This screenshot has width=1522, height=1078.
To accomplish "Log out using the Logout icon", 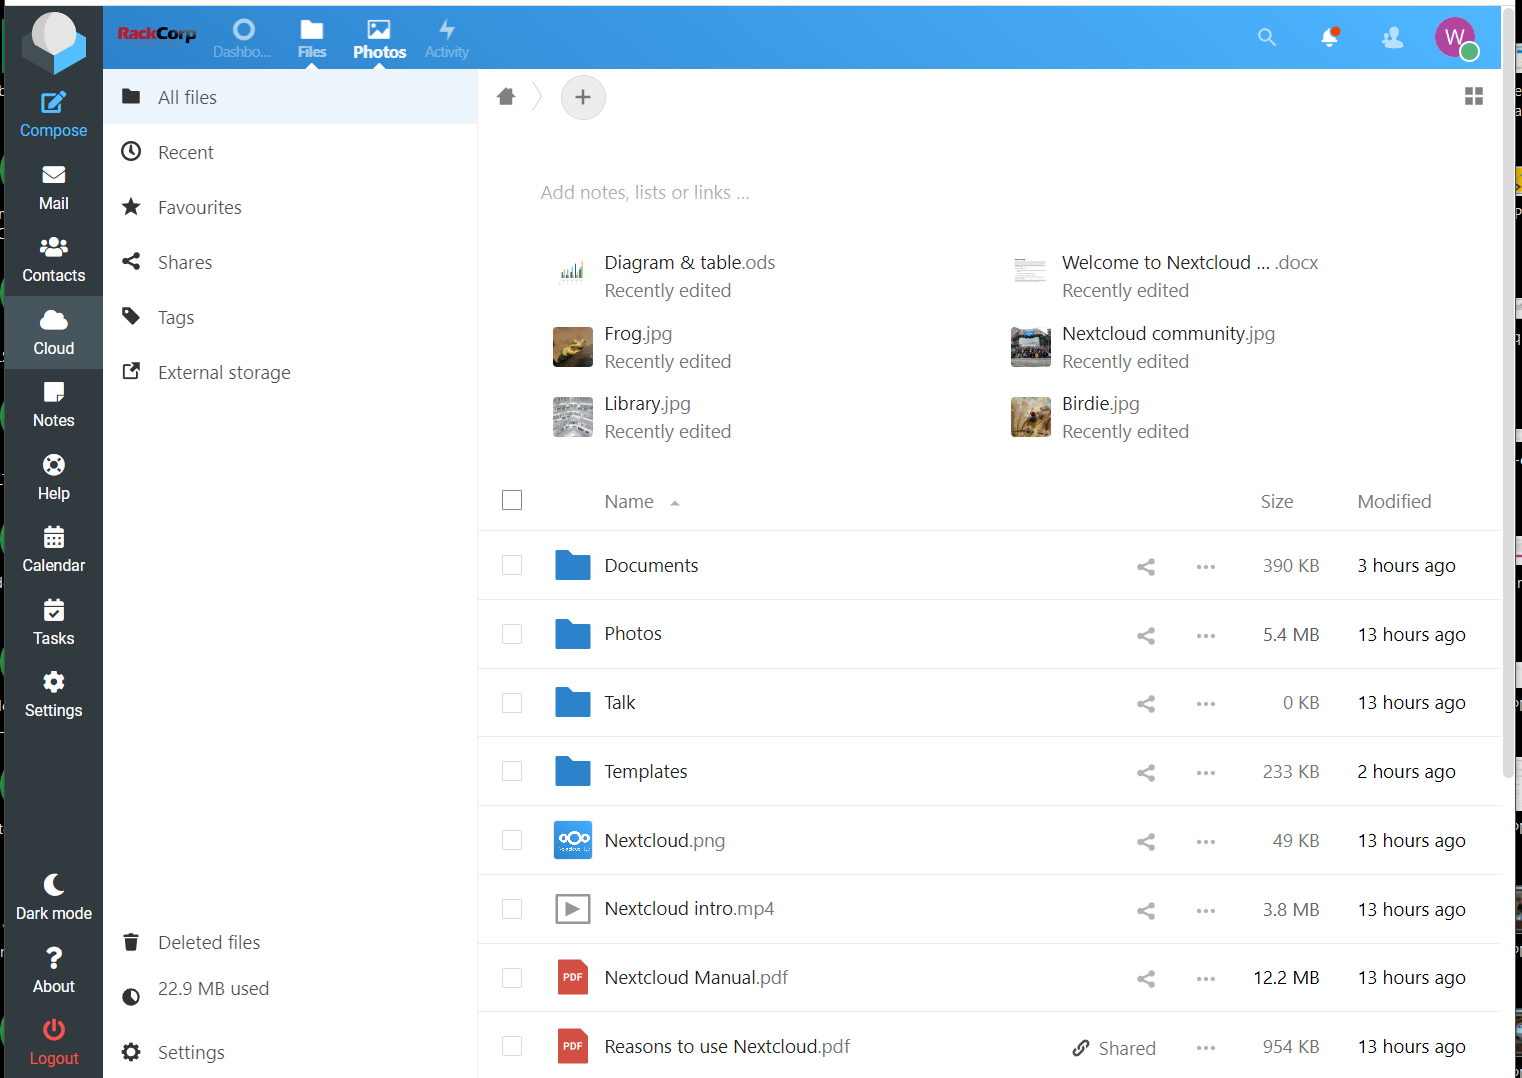I will pyautogui.click(x=54, y=1043).
